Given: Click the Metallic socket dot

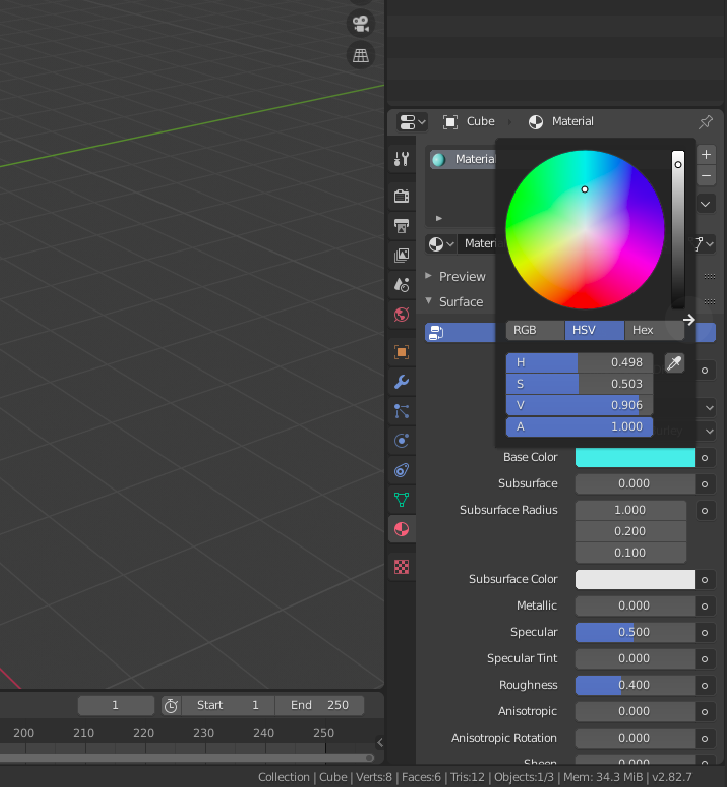Looking at the screenshot, I should (x=705, y=606).
